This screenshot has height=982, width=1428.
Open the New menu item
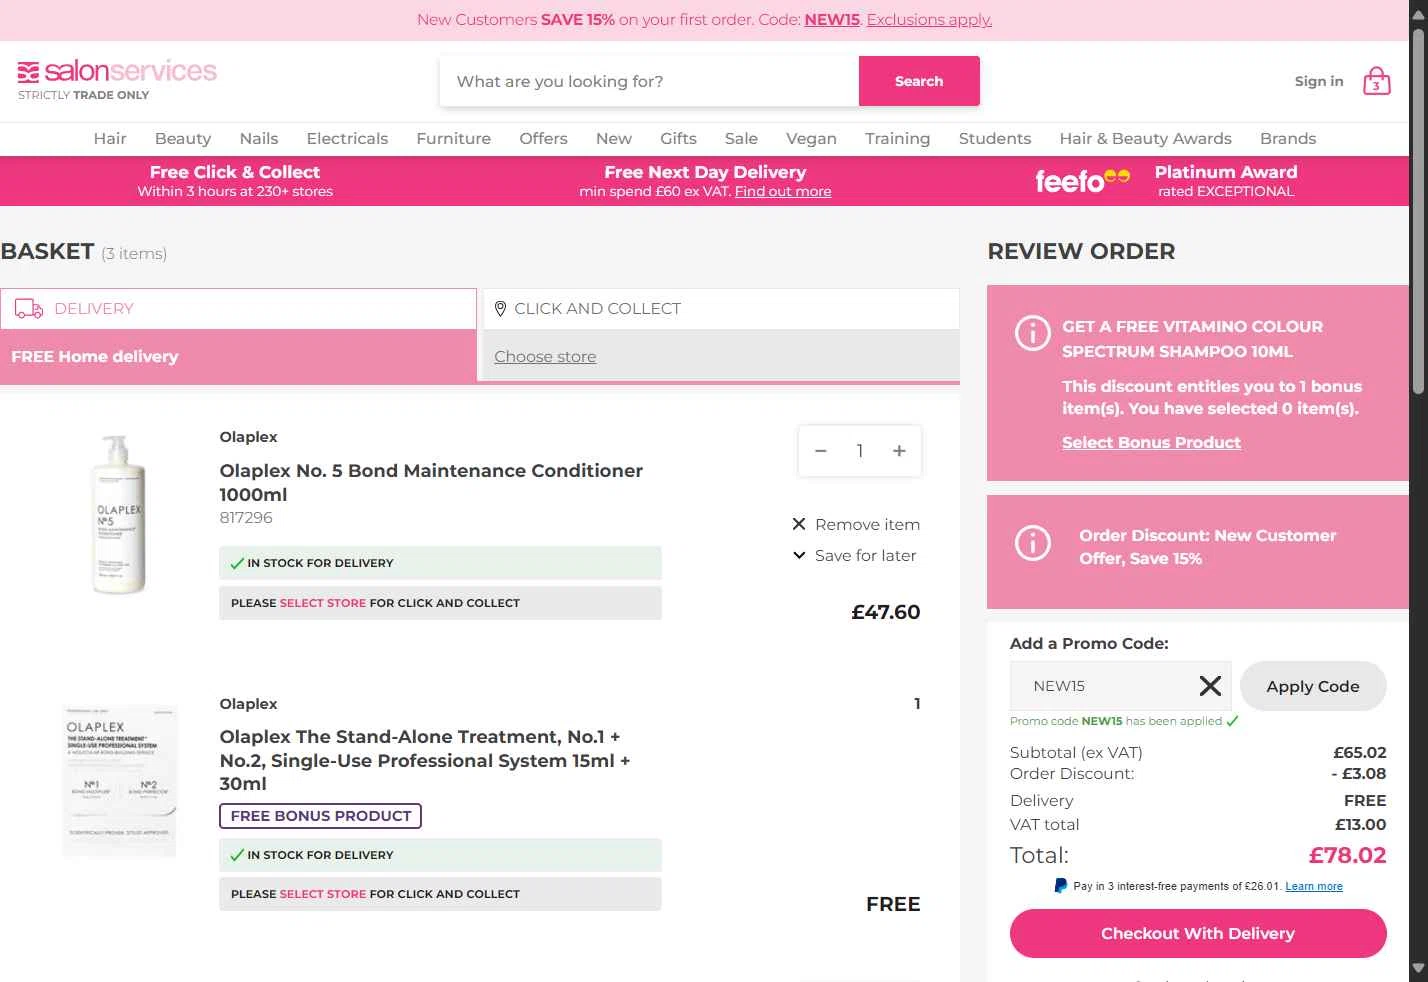[614, 139]
